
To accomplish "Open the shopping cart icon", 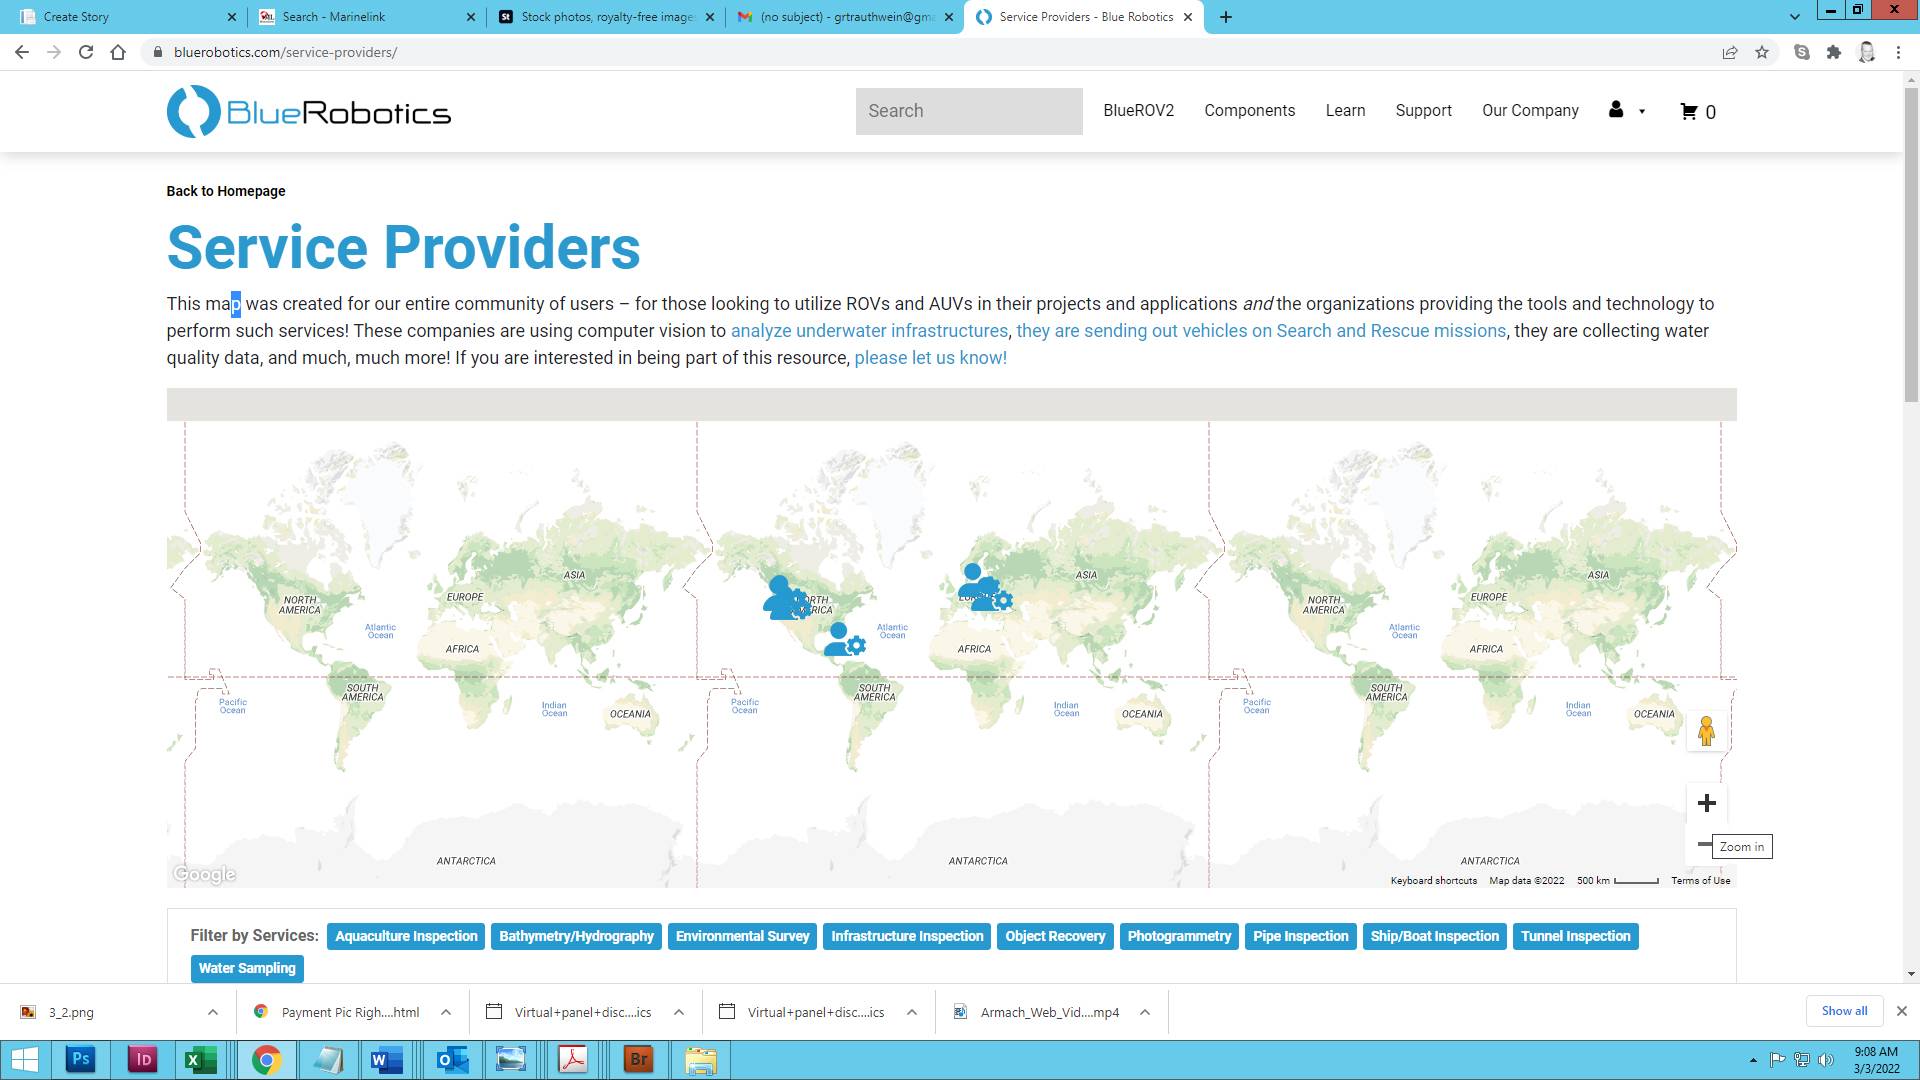I will [1697, 112].
